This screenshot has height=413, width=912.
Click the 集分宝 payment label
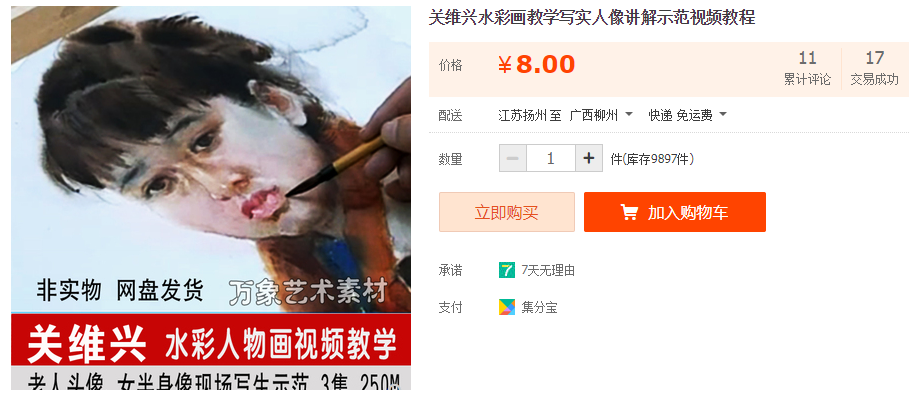click(539, 308)
